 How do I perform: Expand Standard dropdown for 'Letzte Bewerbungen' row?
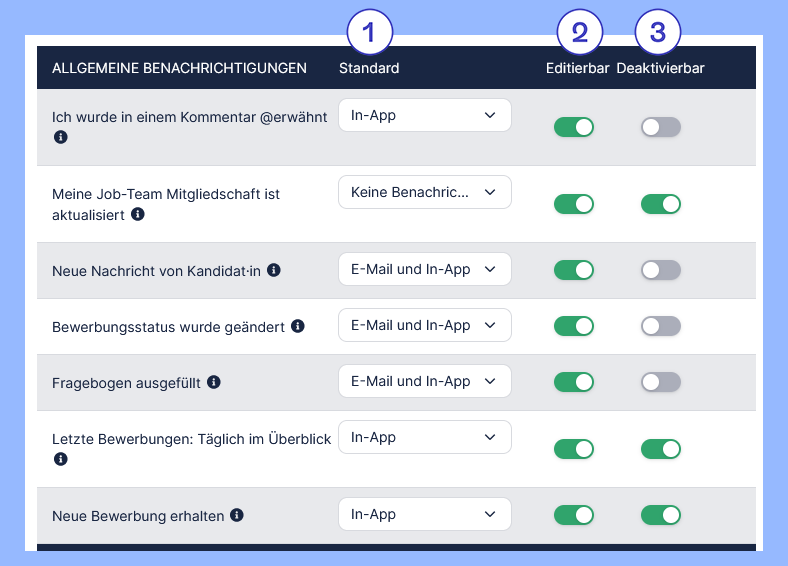425,437
